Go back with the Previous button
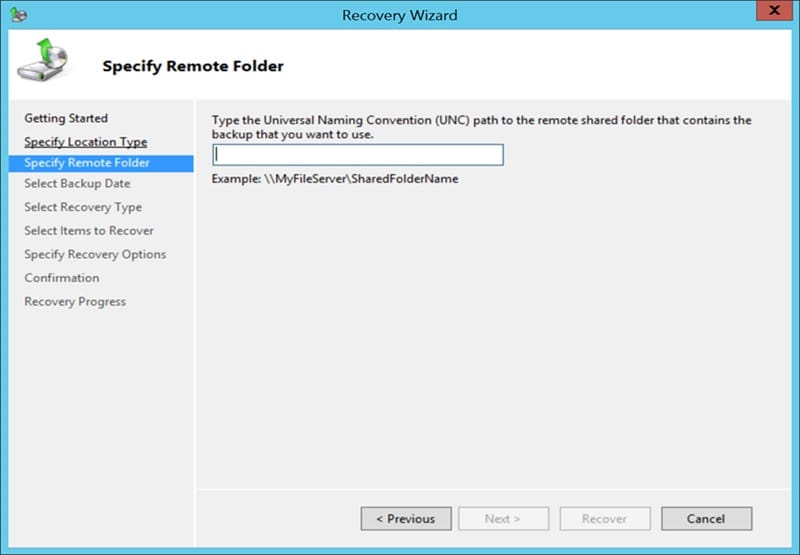This screenshot has width=800, height=555. (x=406, y=519)
